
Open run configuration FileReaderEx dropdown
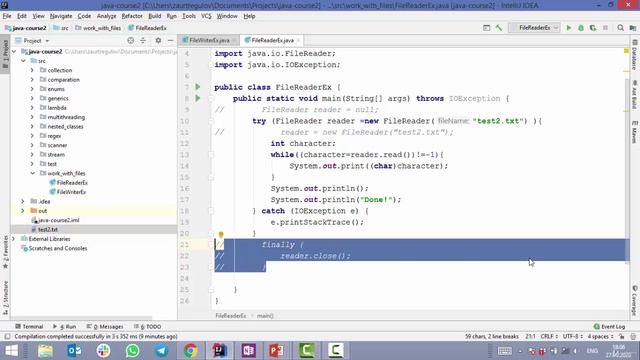click(x=534, y=28)
